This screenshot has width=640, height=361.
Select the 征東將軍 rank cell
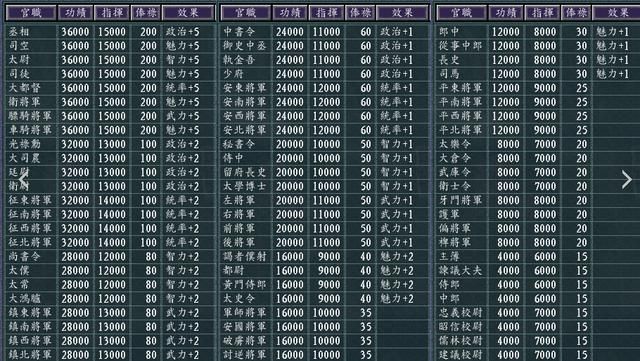coord(30,201)
